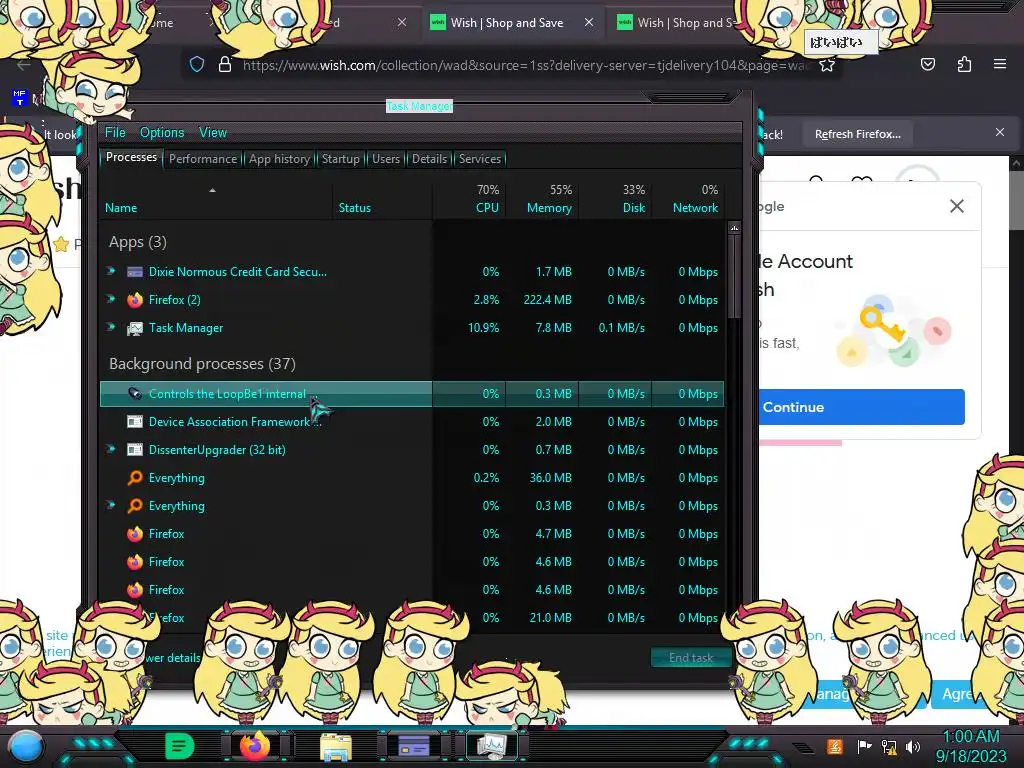The image size is (1024, 768).
Task: Select the Device Association Framework process
Action: click(411, 422)
